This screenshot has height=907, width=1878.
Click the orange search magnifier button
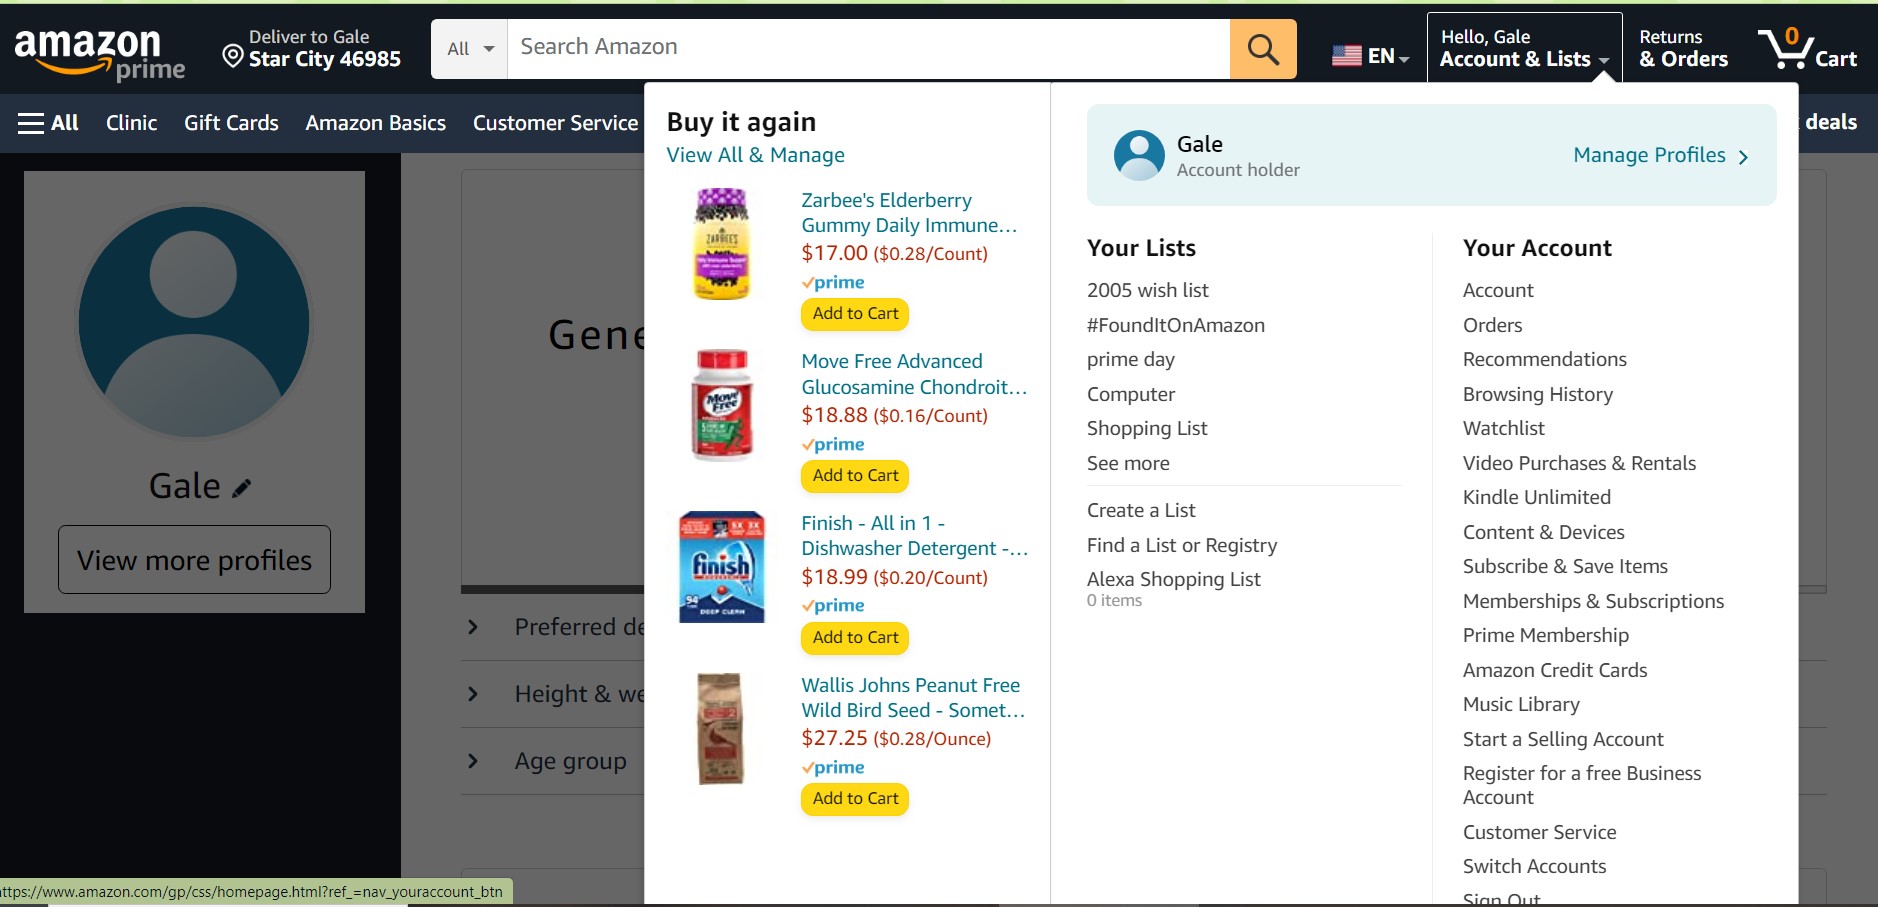coord(1262,49)
